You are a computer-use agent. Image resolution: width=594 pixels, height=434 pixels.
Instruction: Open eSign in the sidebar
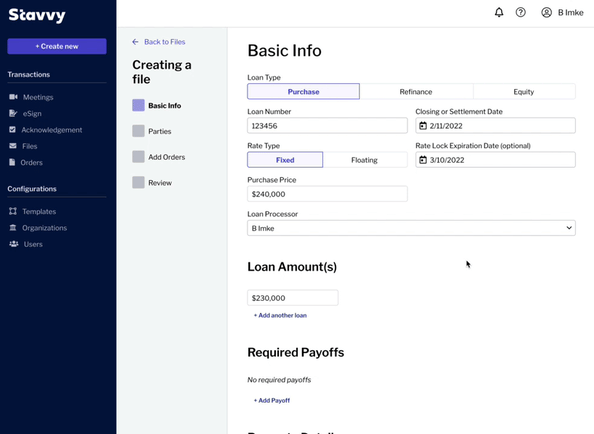point(32,113)
